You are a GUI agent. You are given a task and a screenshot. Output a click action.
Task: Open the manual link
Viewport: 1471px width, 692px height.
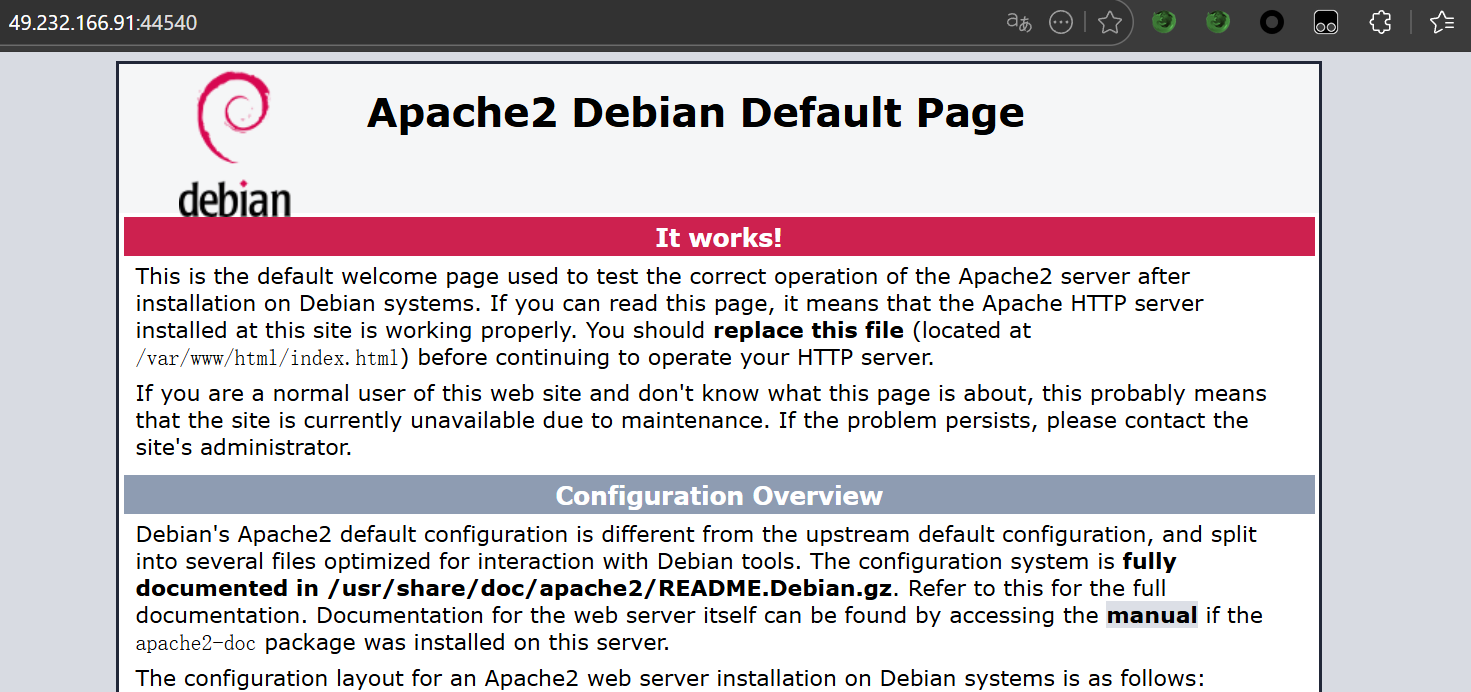pyautogui.click(x=1152, y=615)
